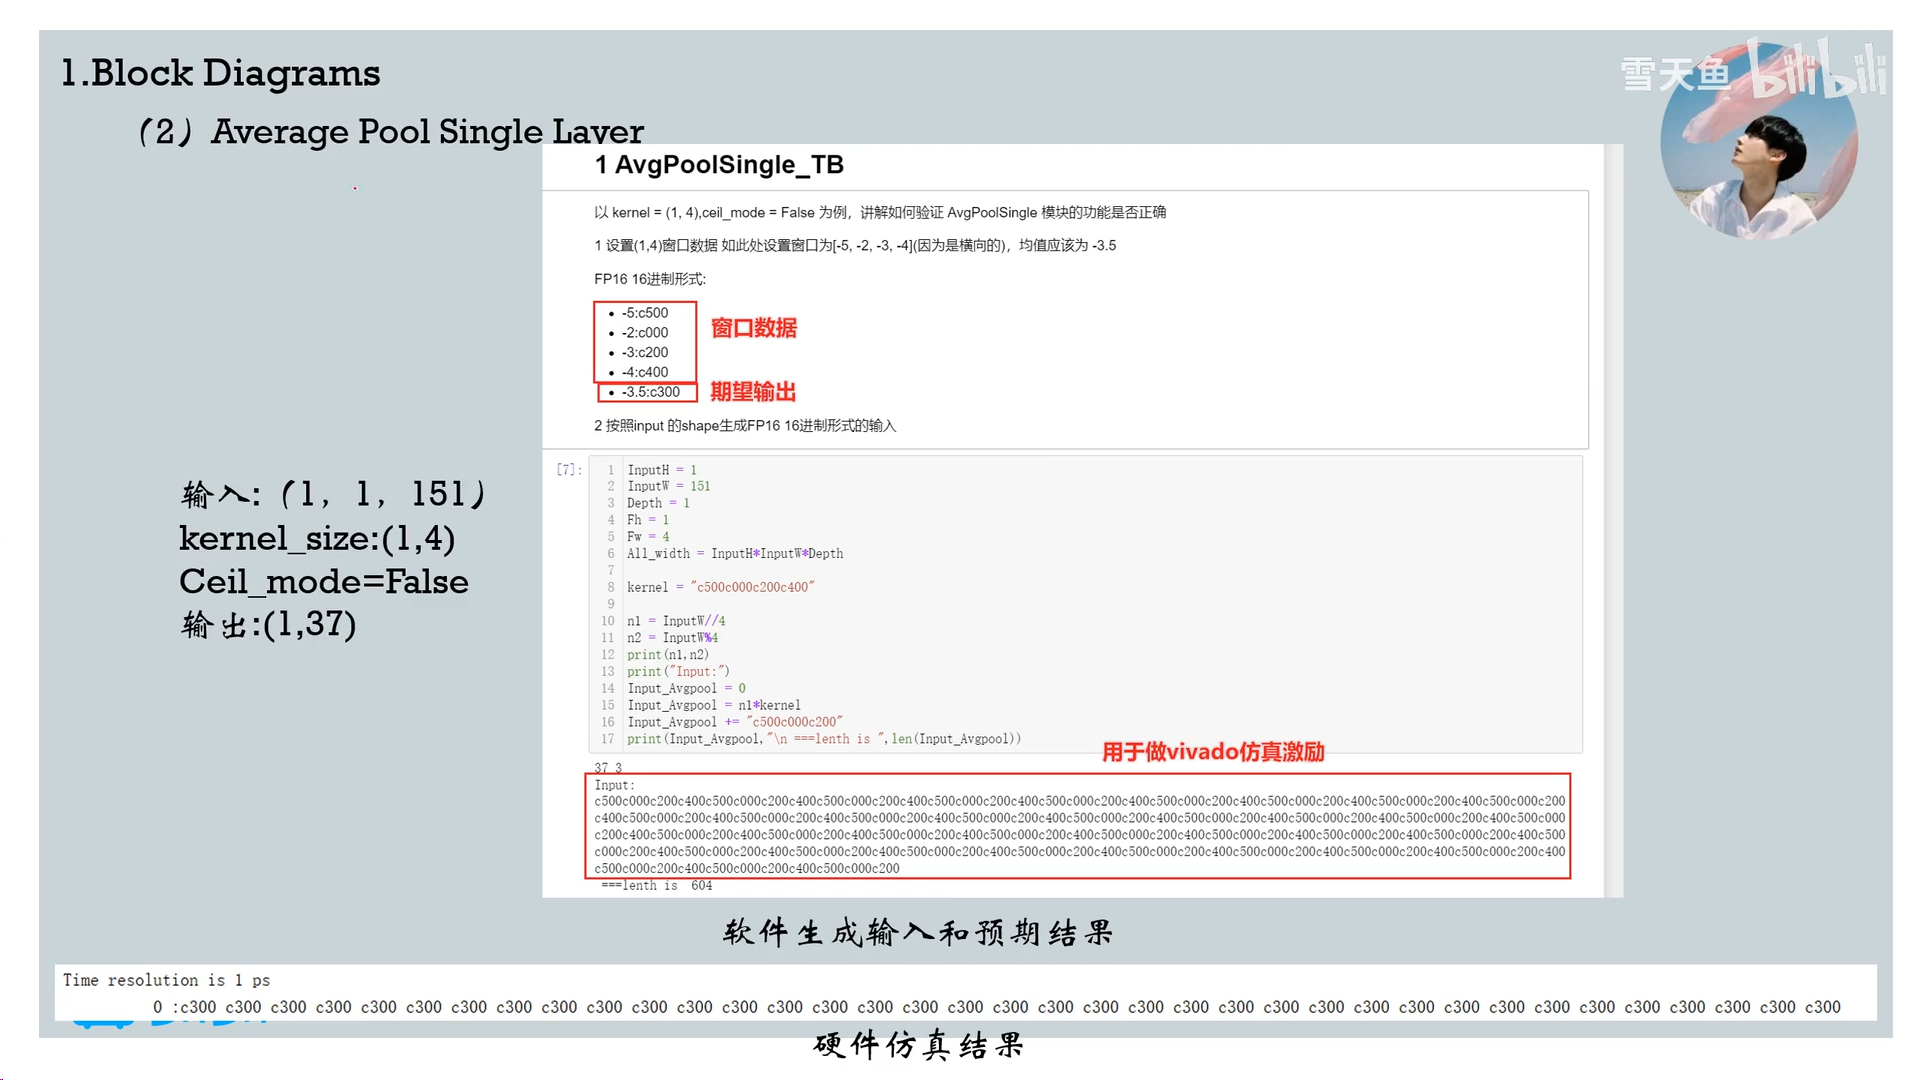
Task: Click the red-boxed Input hex output block
Action: [x=1078, y=826]
